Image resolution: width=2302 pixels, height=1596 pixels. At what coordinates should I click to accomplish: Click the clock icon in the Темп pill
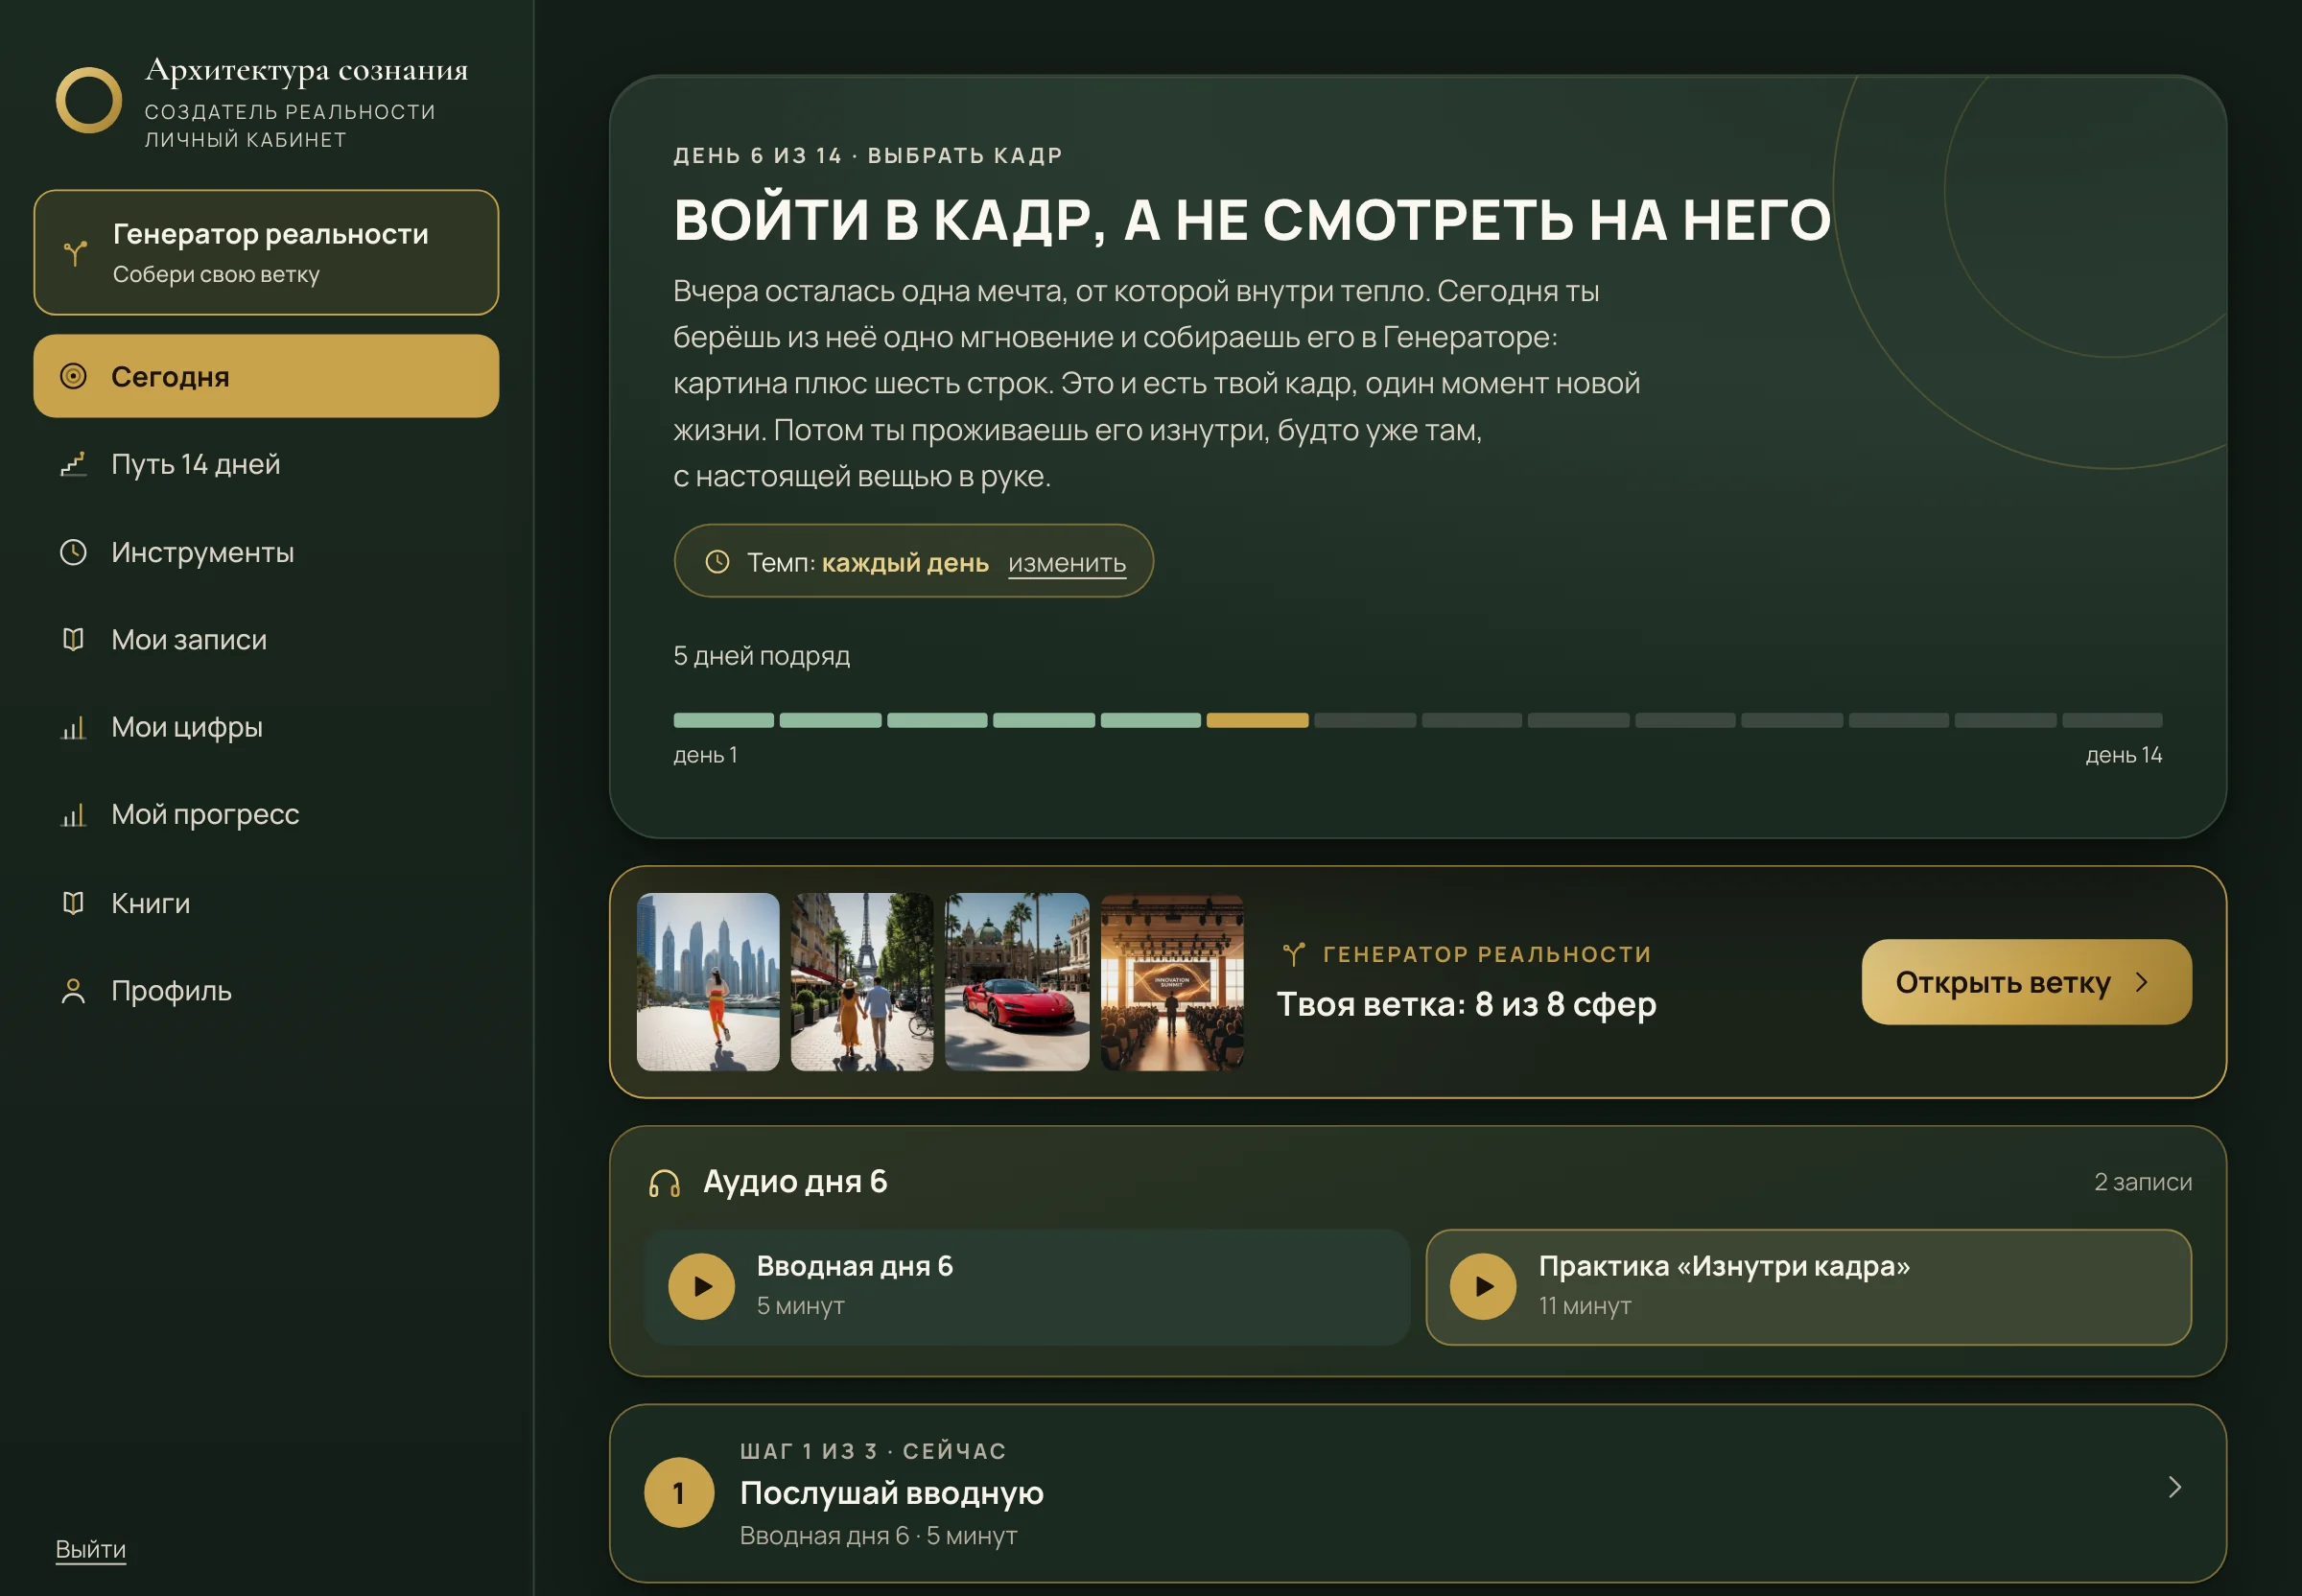coord(717,562)
